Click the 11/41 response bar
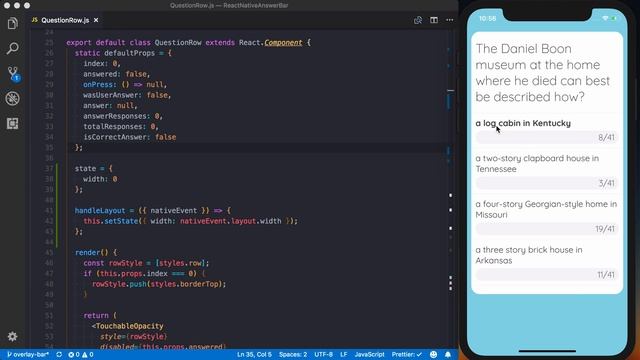This screenshot has width=640, height=360. click(547, 274)
